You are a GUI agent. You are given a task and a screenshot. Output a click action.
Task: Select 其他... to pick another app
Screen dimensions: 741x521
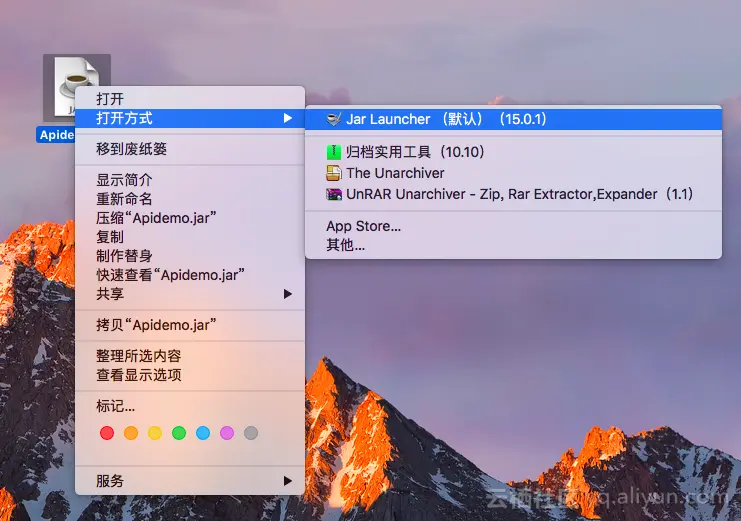coord(514,245)
